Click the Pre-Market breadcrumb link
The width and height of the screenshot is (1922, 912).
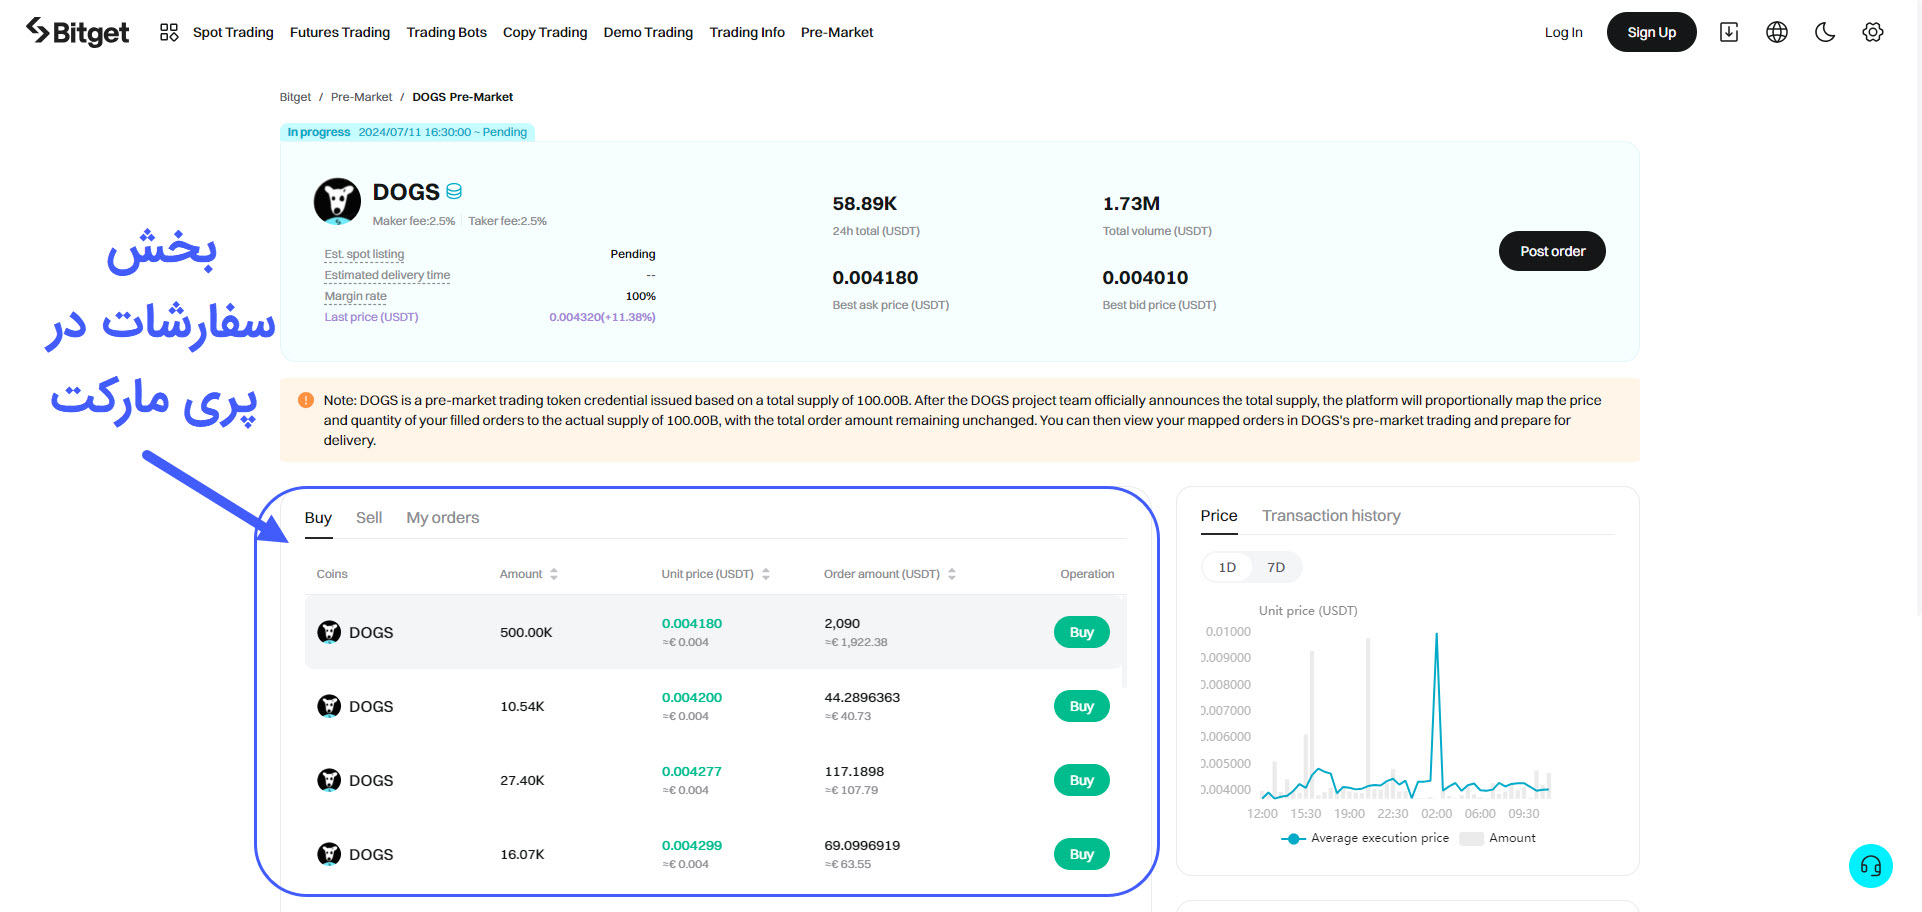point(361,97)
